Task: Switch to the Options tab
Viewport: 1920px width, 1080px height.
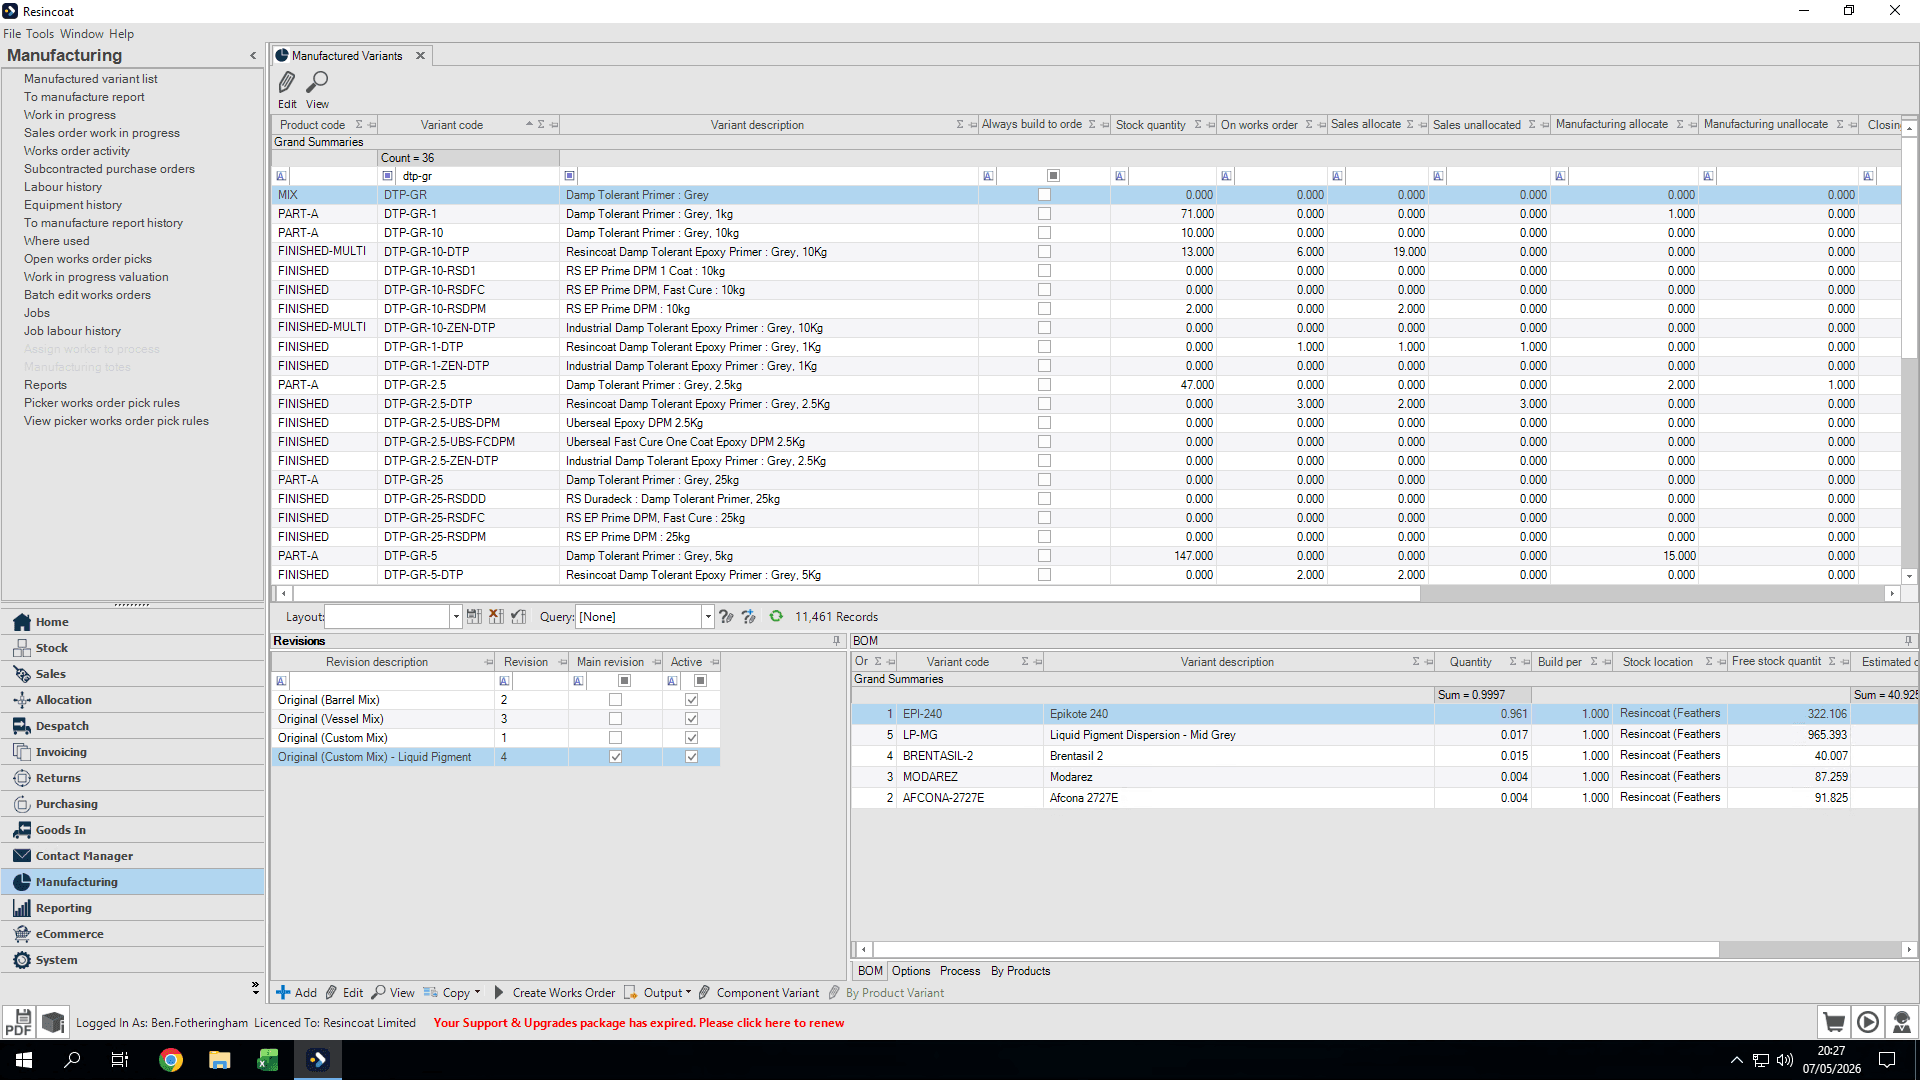Action: pyautogui.click(x=911, y=971)
